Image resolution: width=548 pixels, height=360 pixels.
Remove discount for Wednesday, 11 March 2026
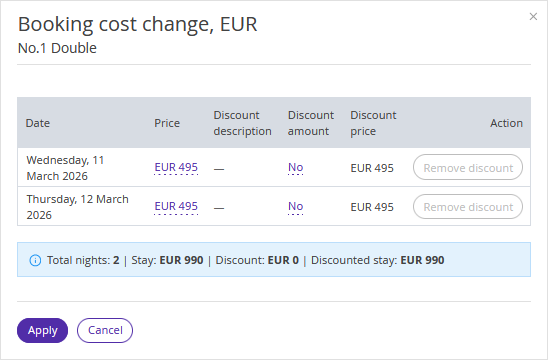(x=468, y=167)
